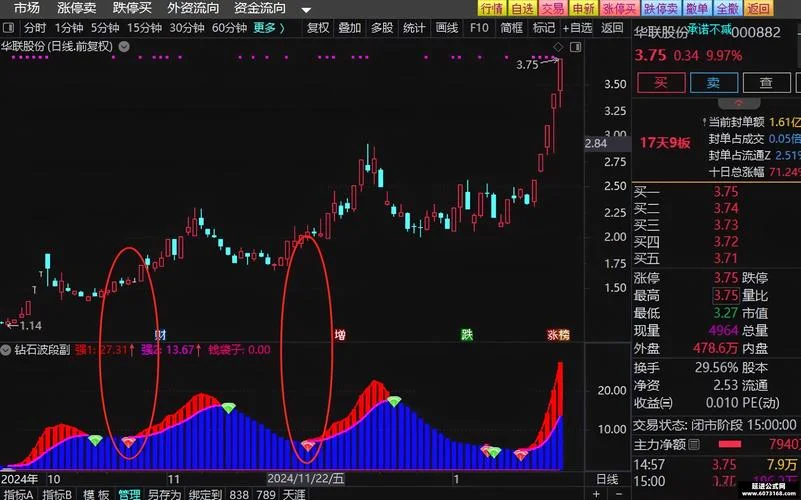Image resolution: width=801 pixels, height=500 pixels.
Task: Switch to the 15分钟 timeframe tab
Action: tap(145, 28)
